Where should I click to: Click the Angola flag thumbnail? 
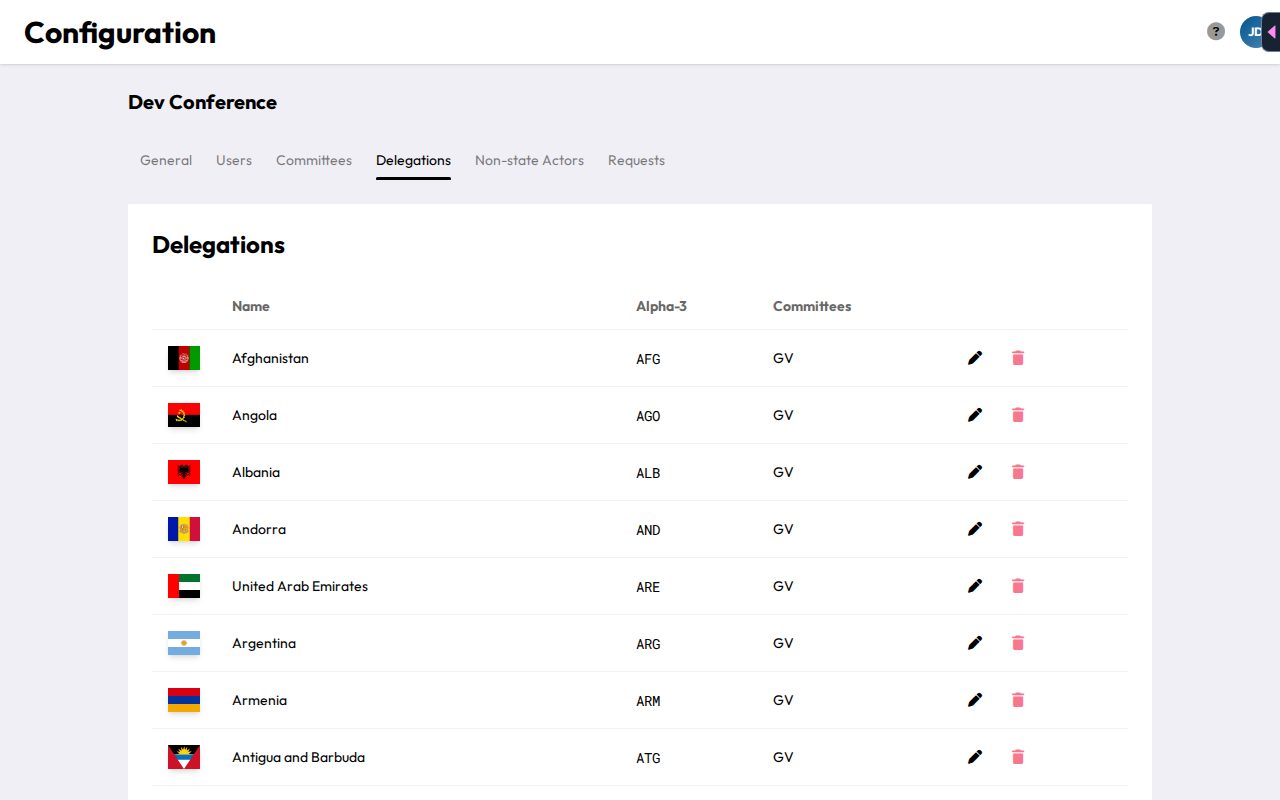(x=184, y=415)
